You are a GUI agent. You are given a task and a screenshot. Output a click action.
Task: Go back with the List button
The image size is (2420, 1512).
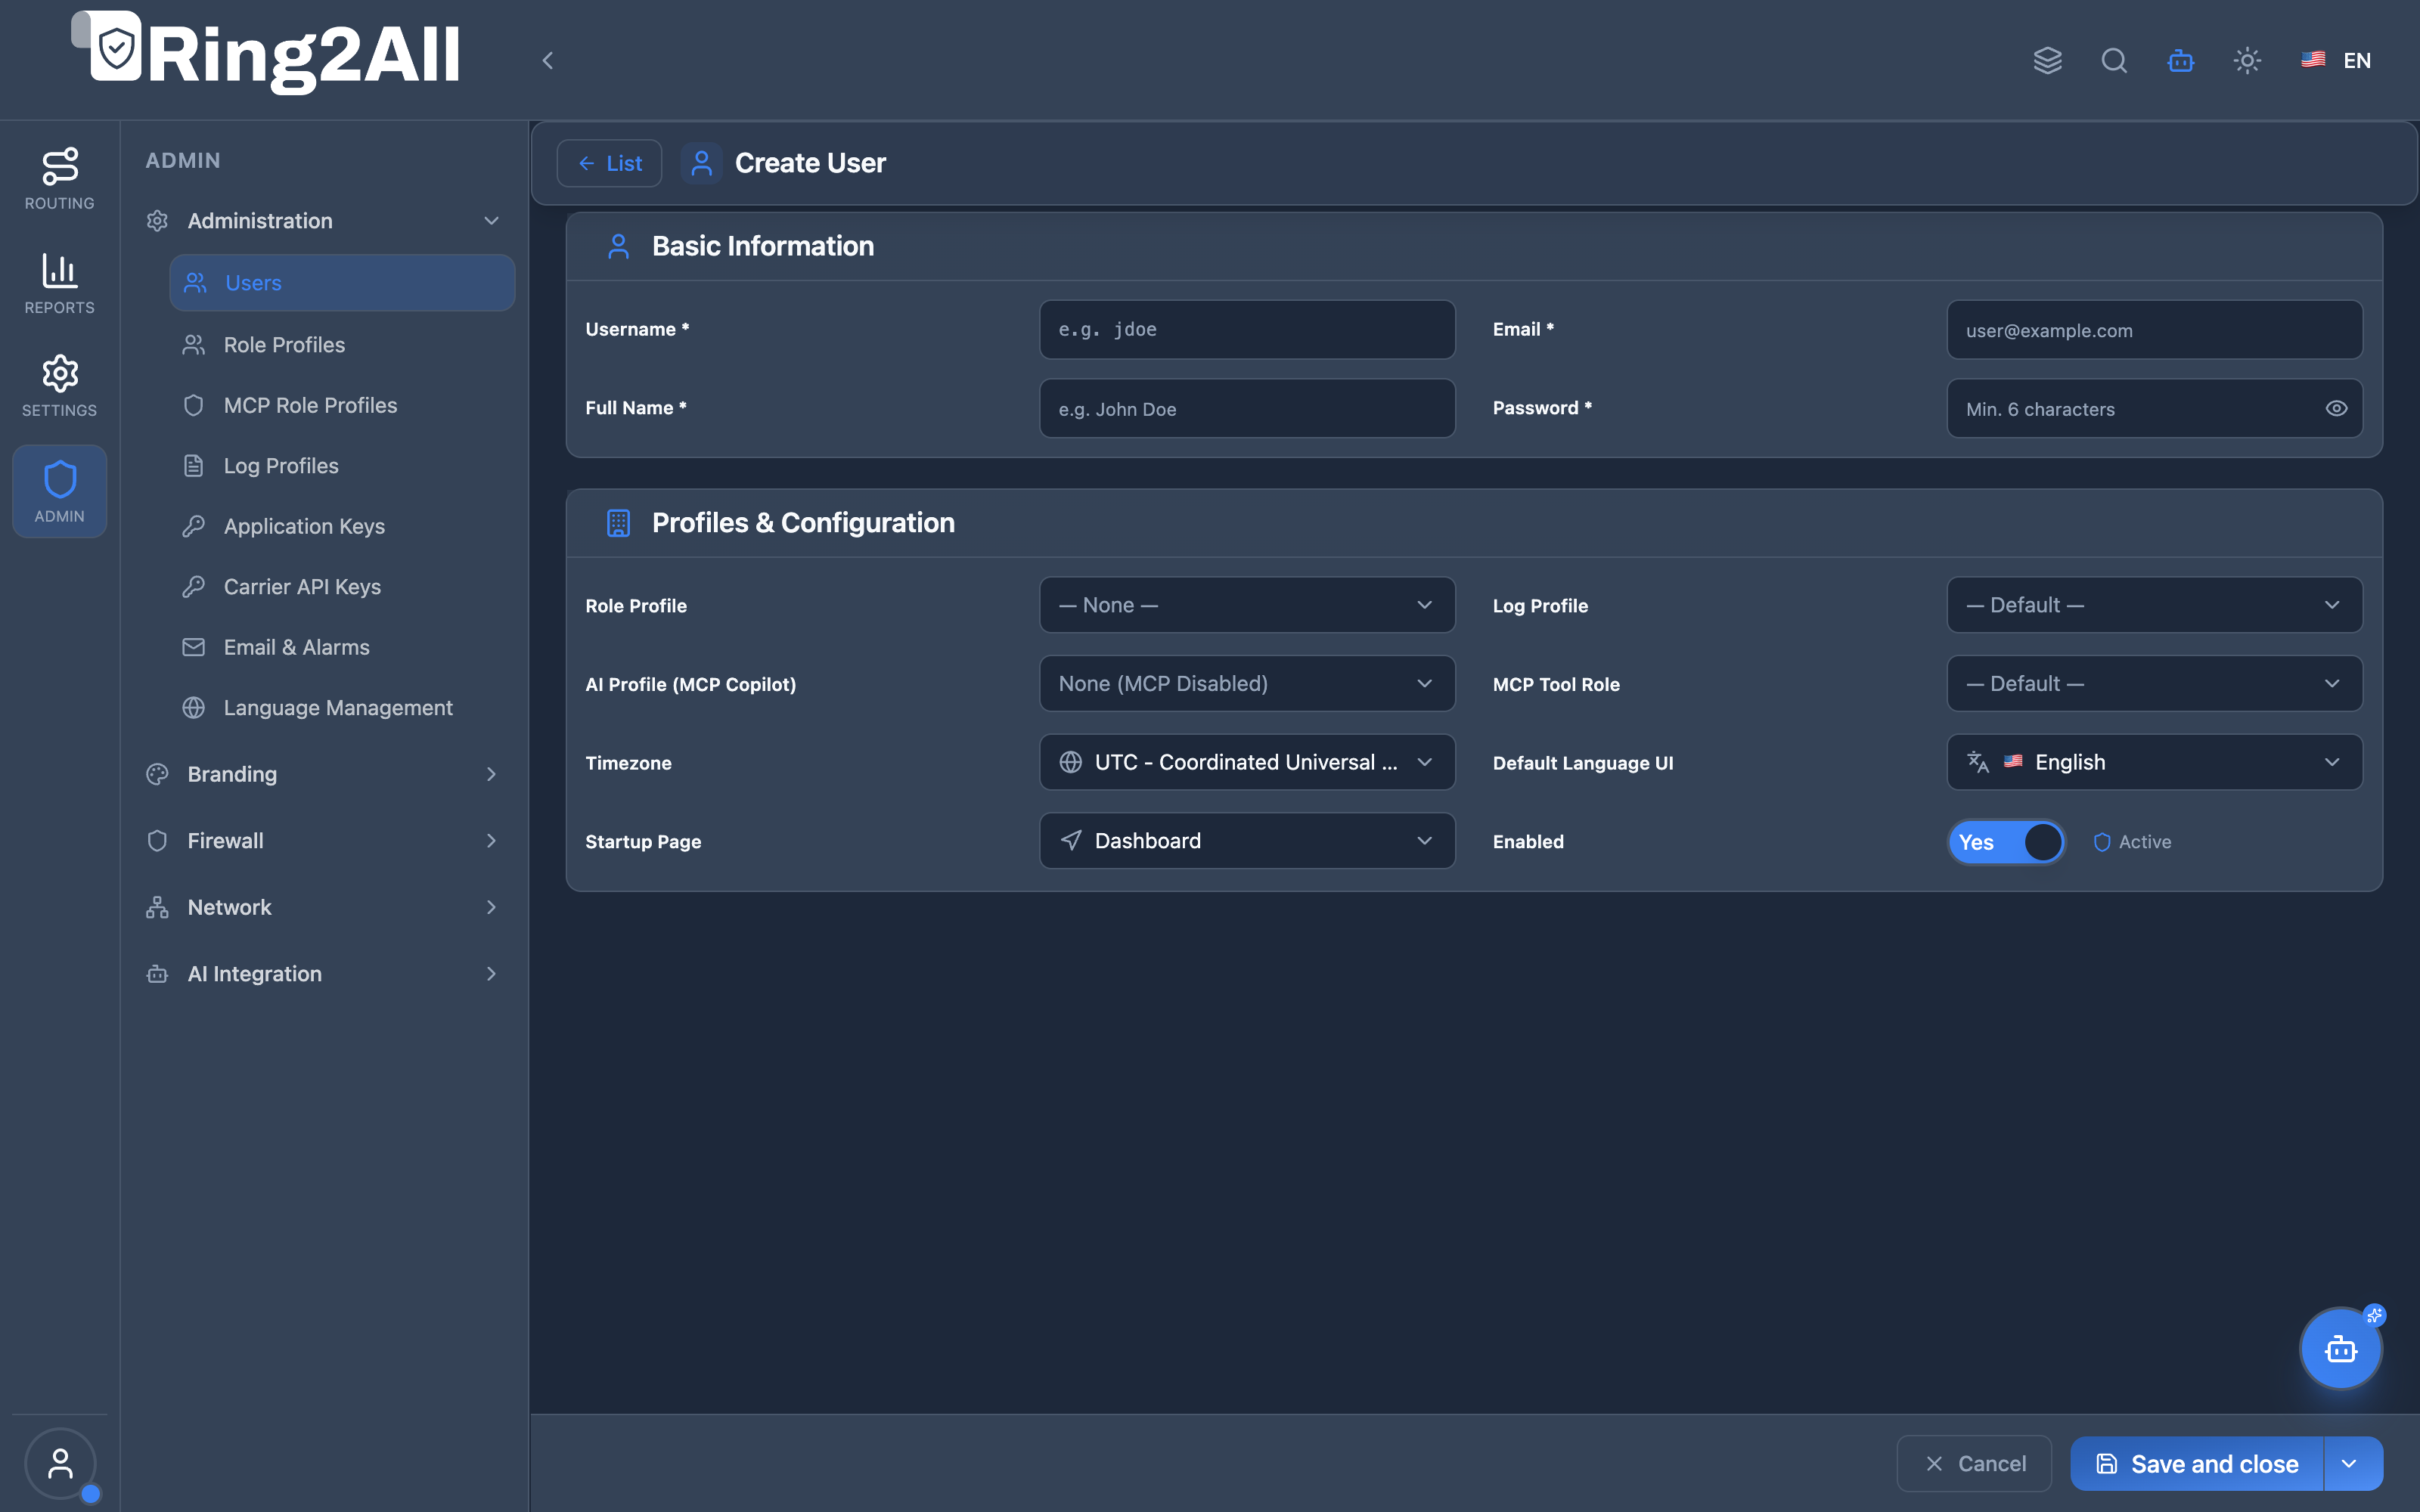pyautogui.click(x=609, y=163)
